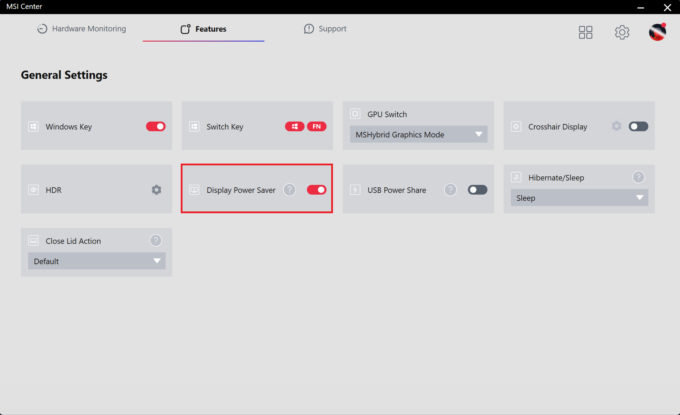The height and width of the screenshot is (415, 680).
Task: Turn on the Crosshair Display toggle
Action: pyautogui.click(x=638, y=126)
